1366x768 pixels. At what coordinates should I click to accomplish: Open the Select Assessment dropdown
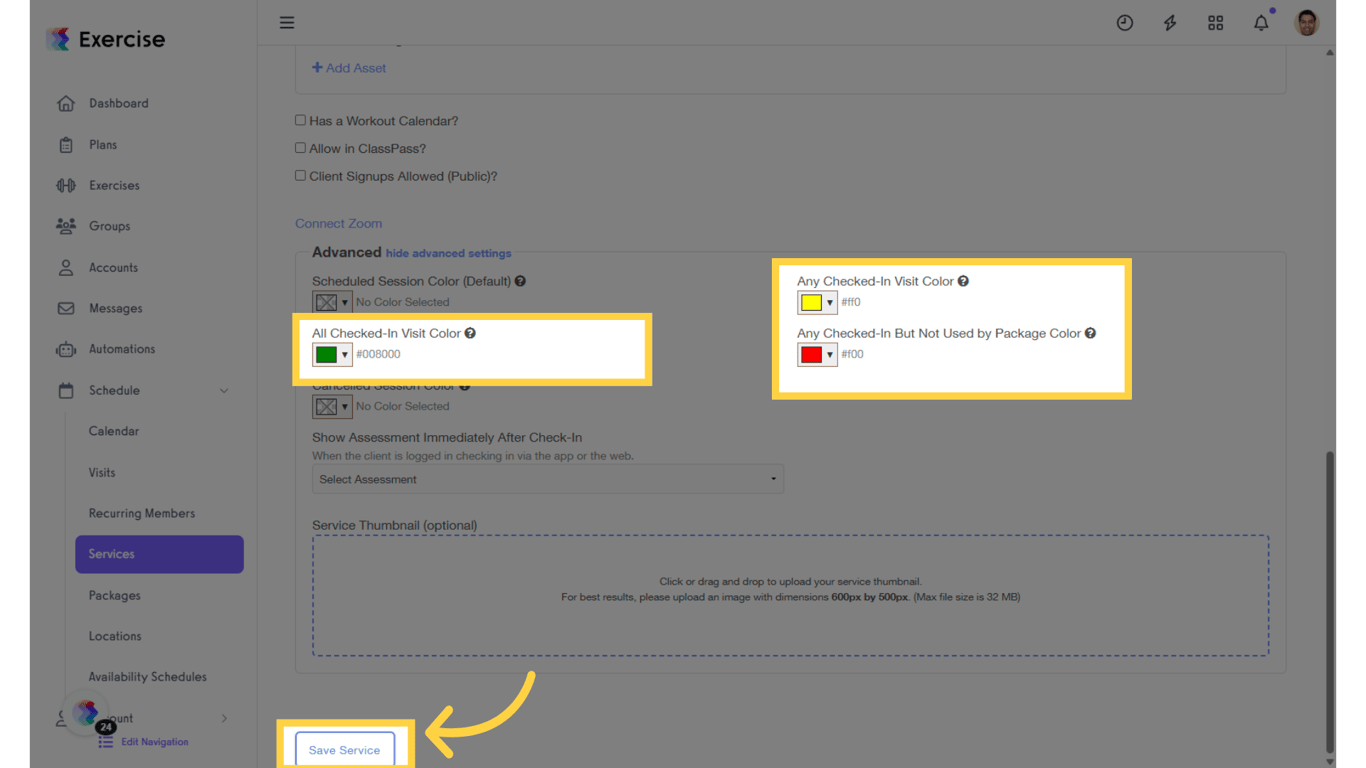[x=548, y=479]
